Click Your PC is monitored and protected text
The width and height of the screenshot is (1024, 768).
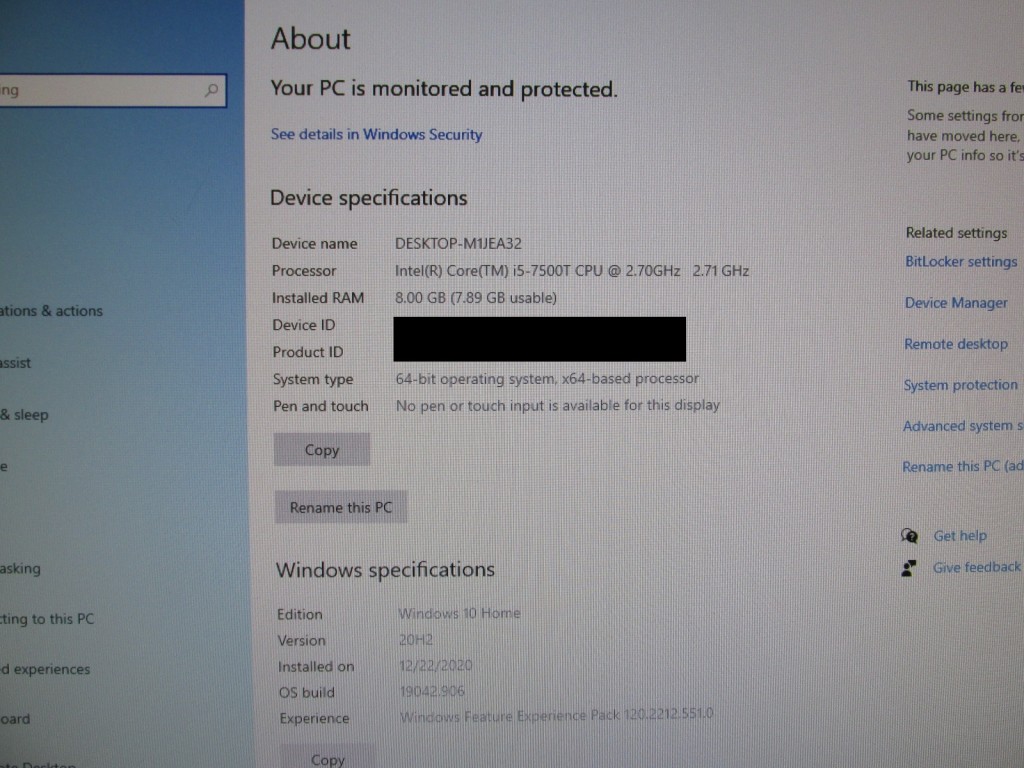click(444, 89)
